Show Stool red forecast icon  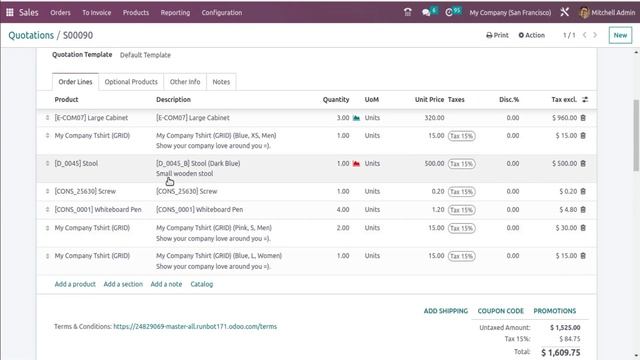click(x=356, y=164)
